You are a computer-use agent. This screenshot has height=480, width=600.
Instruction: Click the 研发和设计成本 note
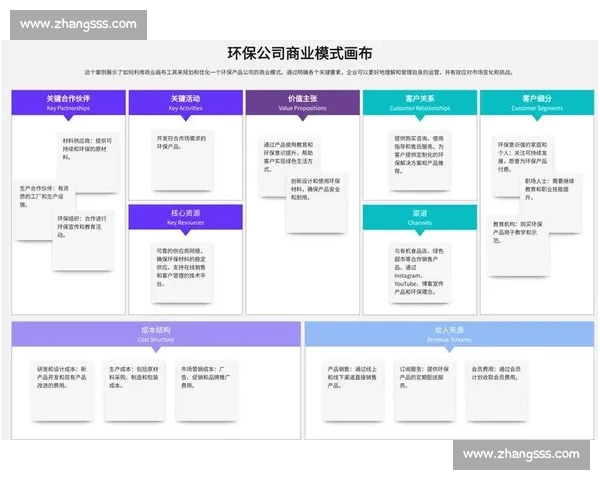click(x=62, y=391)
